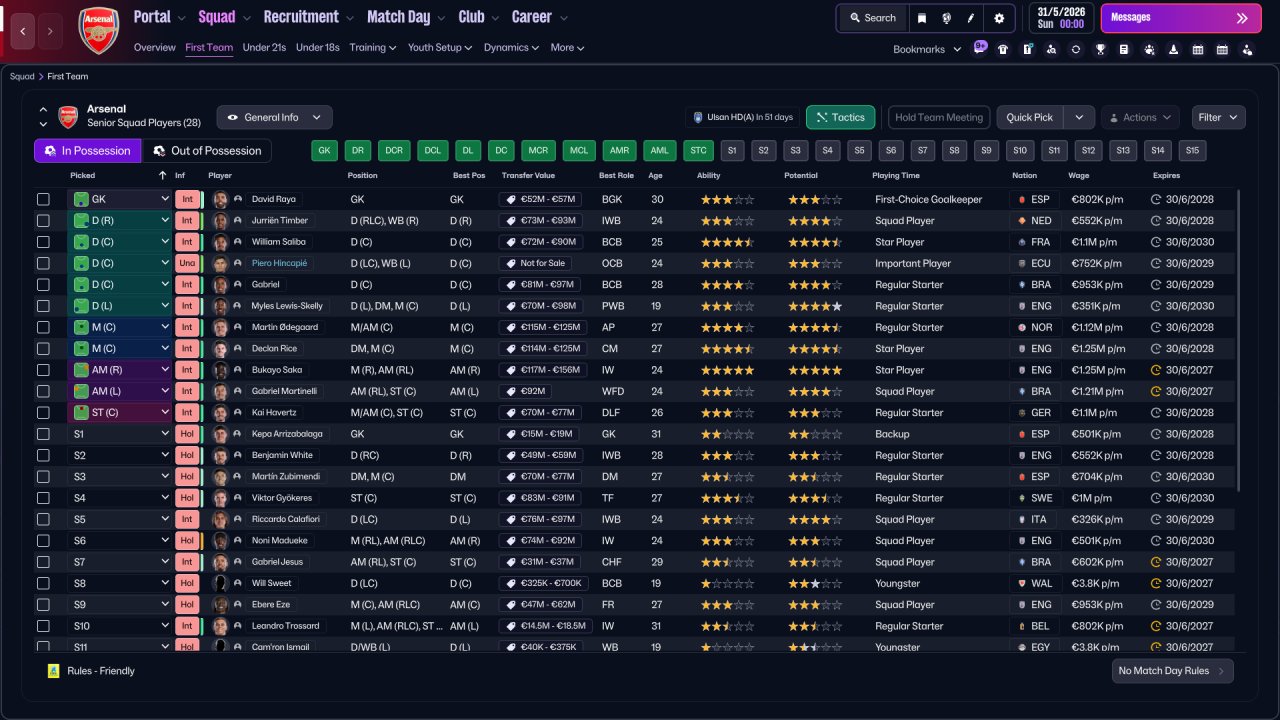This screenshot has width=1280, height=720.
Task: Go forward with the right arrow button
Action: [50, 31]
